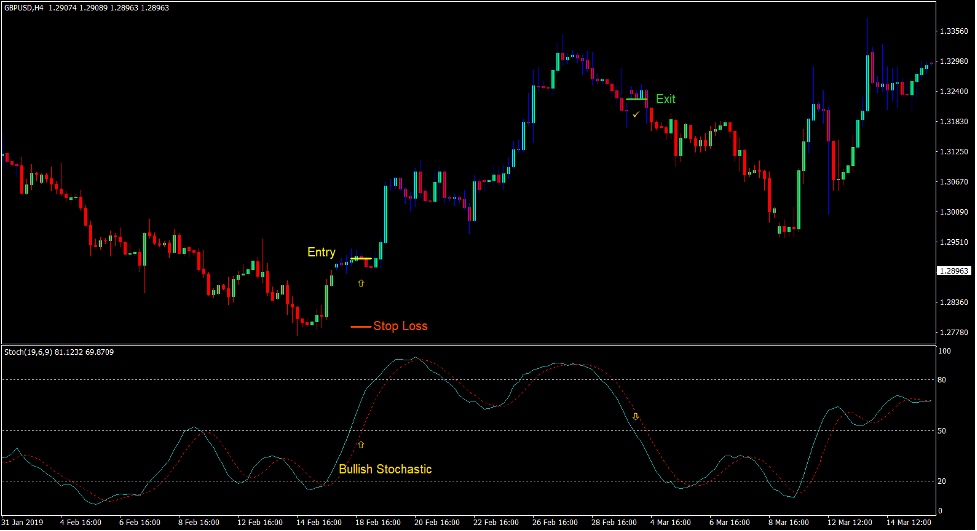This screenshot has height=531, width=977.
Task: Click the Bullish Stochastic label
Action: (x=385, y=469)
